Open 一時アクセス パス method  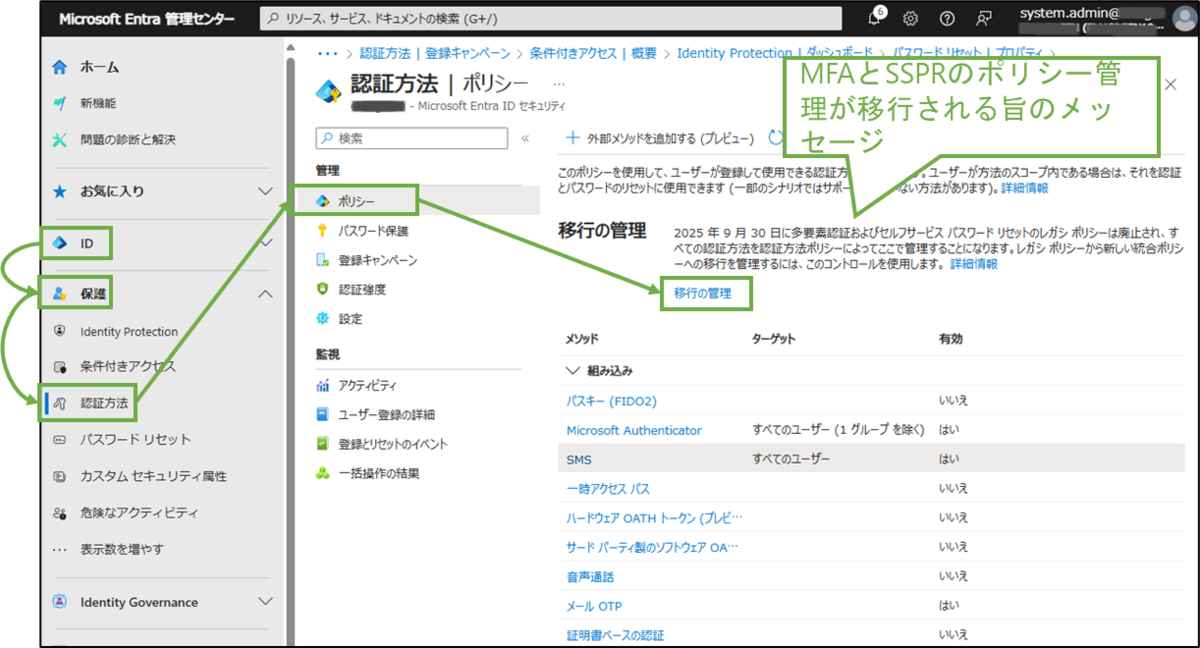click(608, 489)
